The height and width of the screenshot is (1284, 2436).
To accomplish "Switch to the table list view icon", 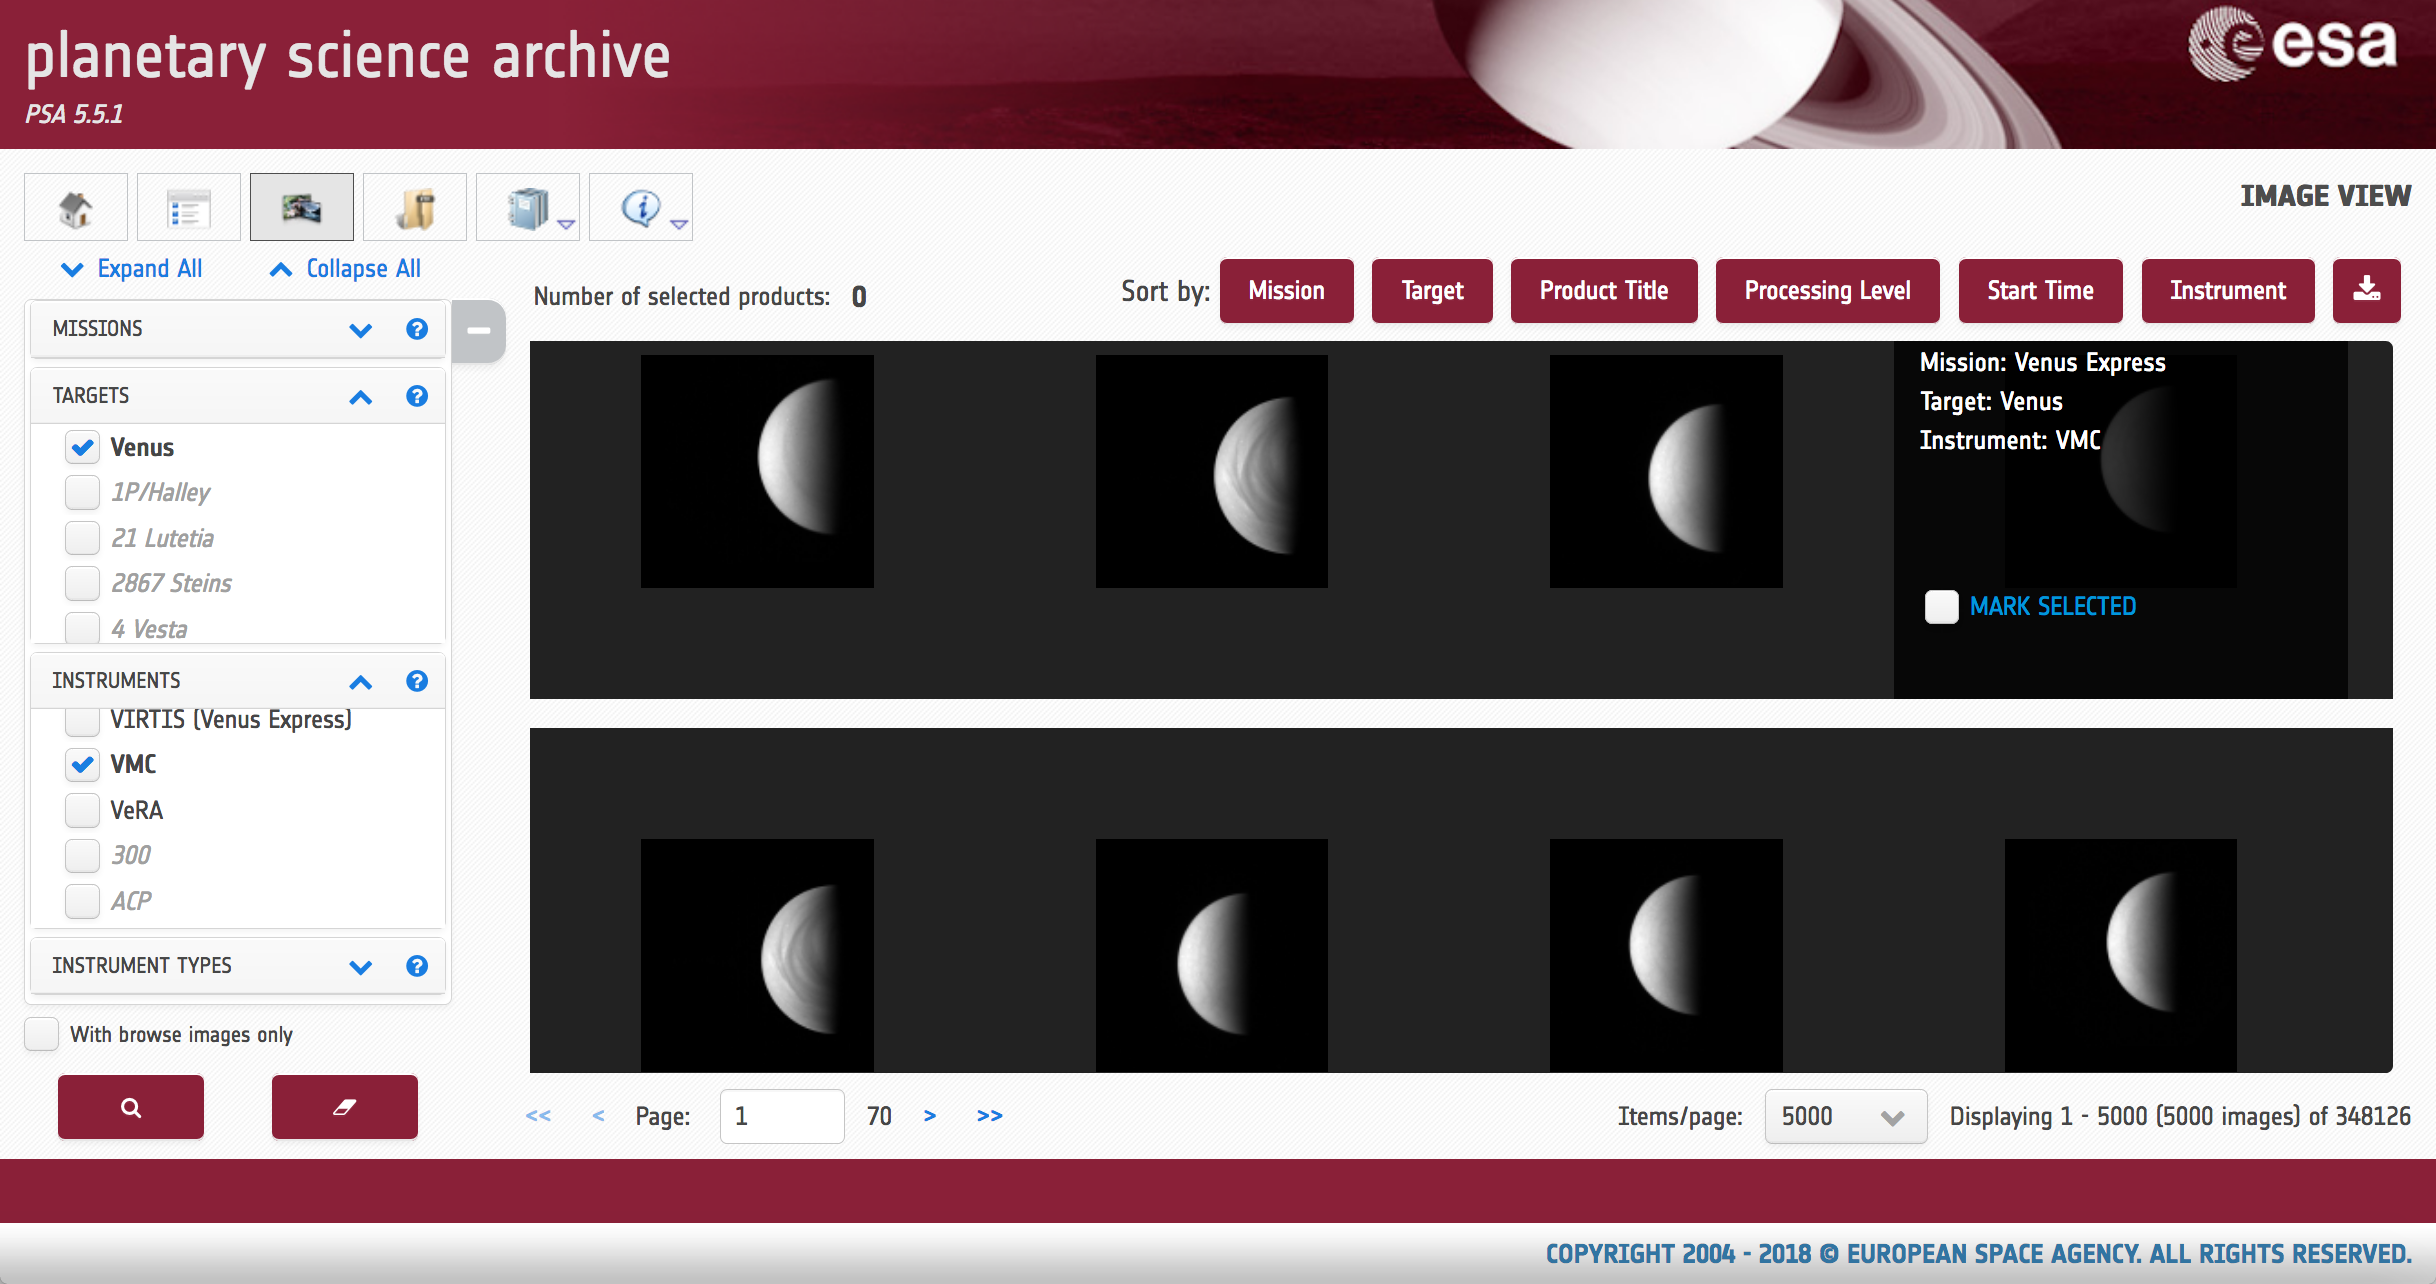I will [188, 207].
